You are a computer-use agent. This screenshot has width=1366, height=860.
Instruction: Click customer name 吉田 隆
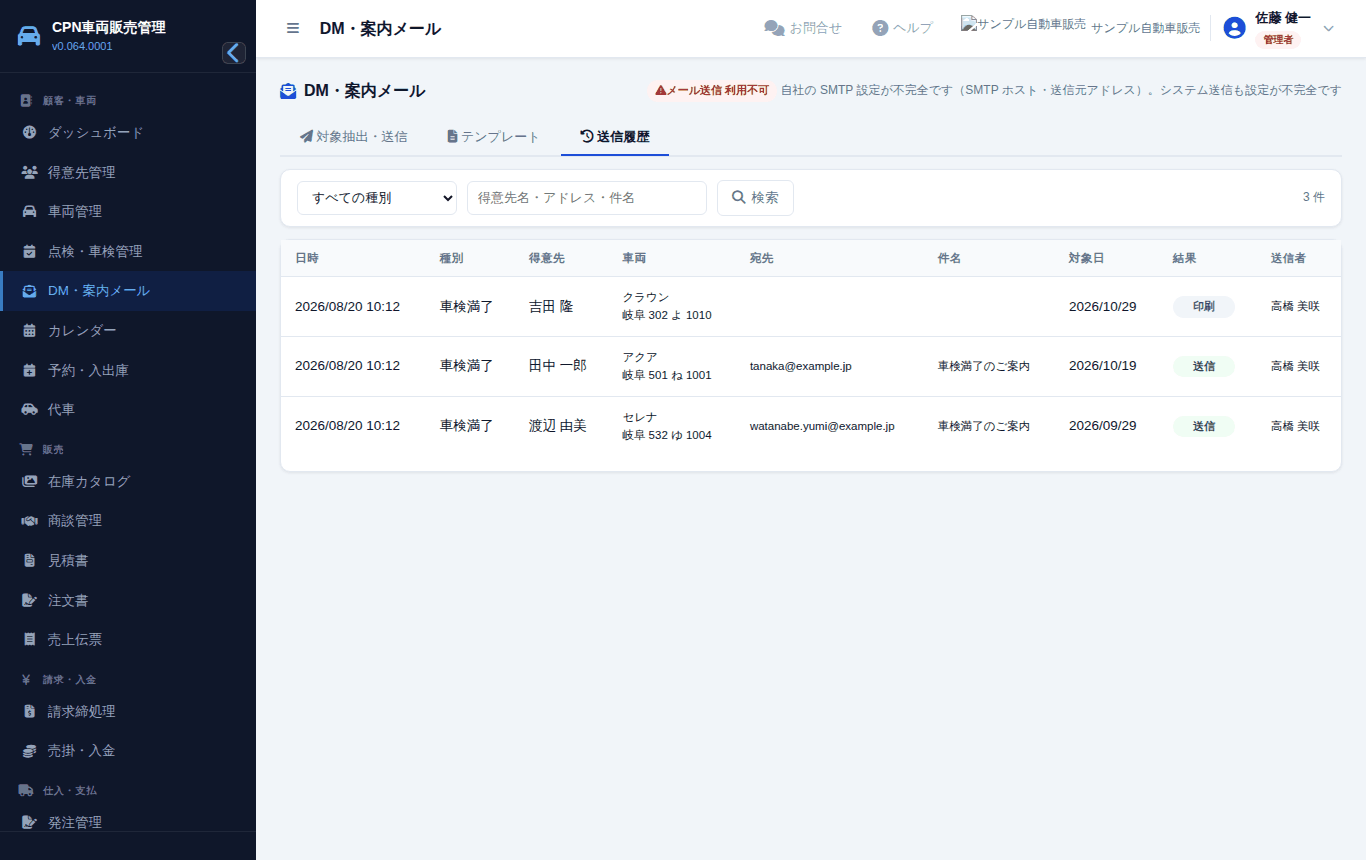click(551, 306)
